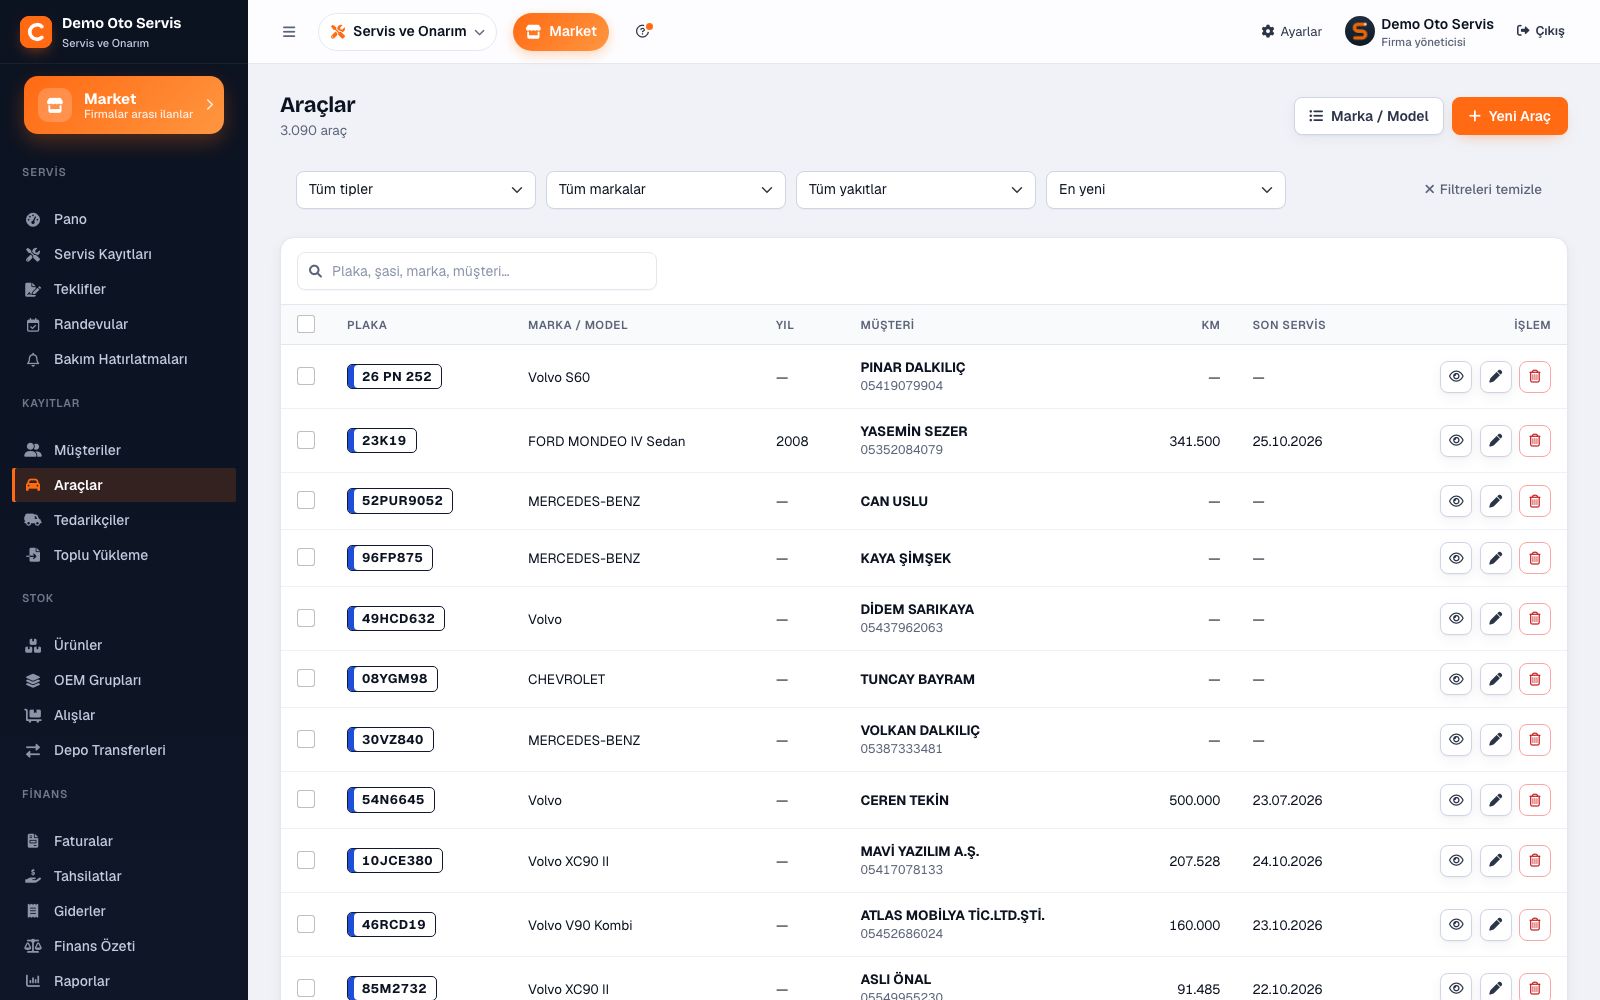Expand Servis ve Onarım module selector

click(x=407, y=32)
